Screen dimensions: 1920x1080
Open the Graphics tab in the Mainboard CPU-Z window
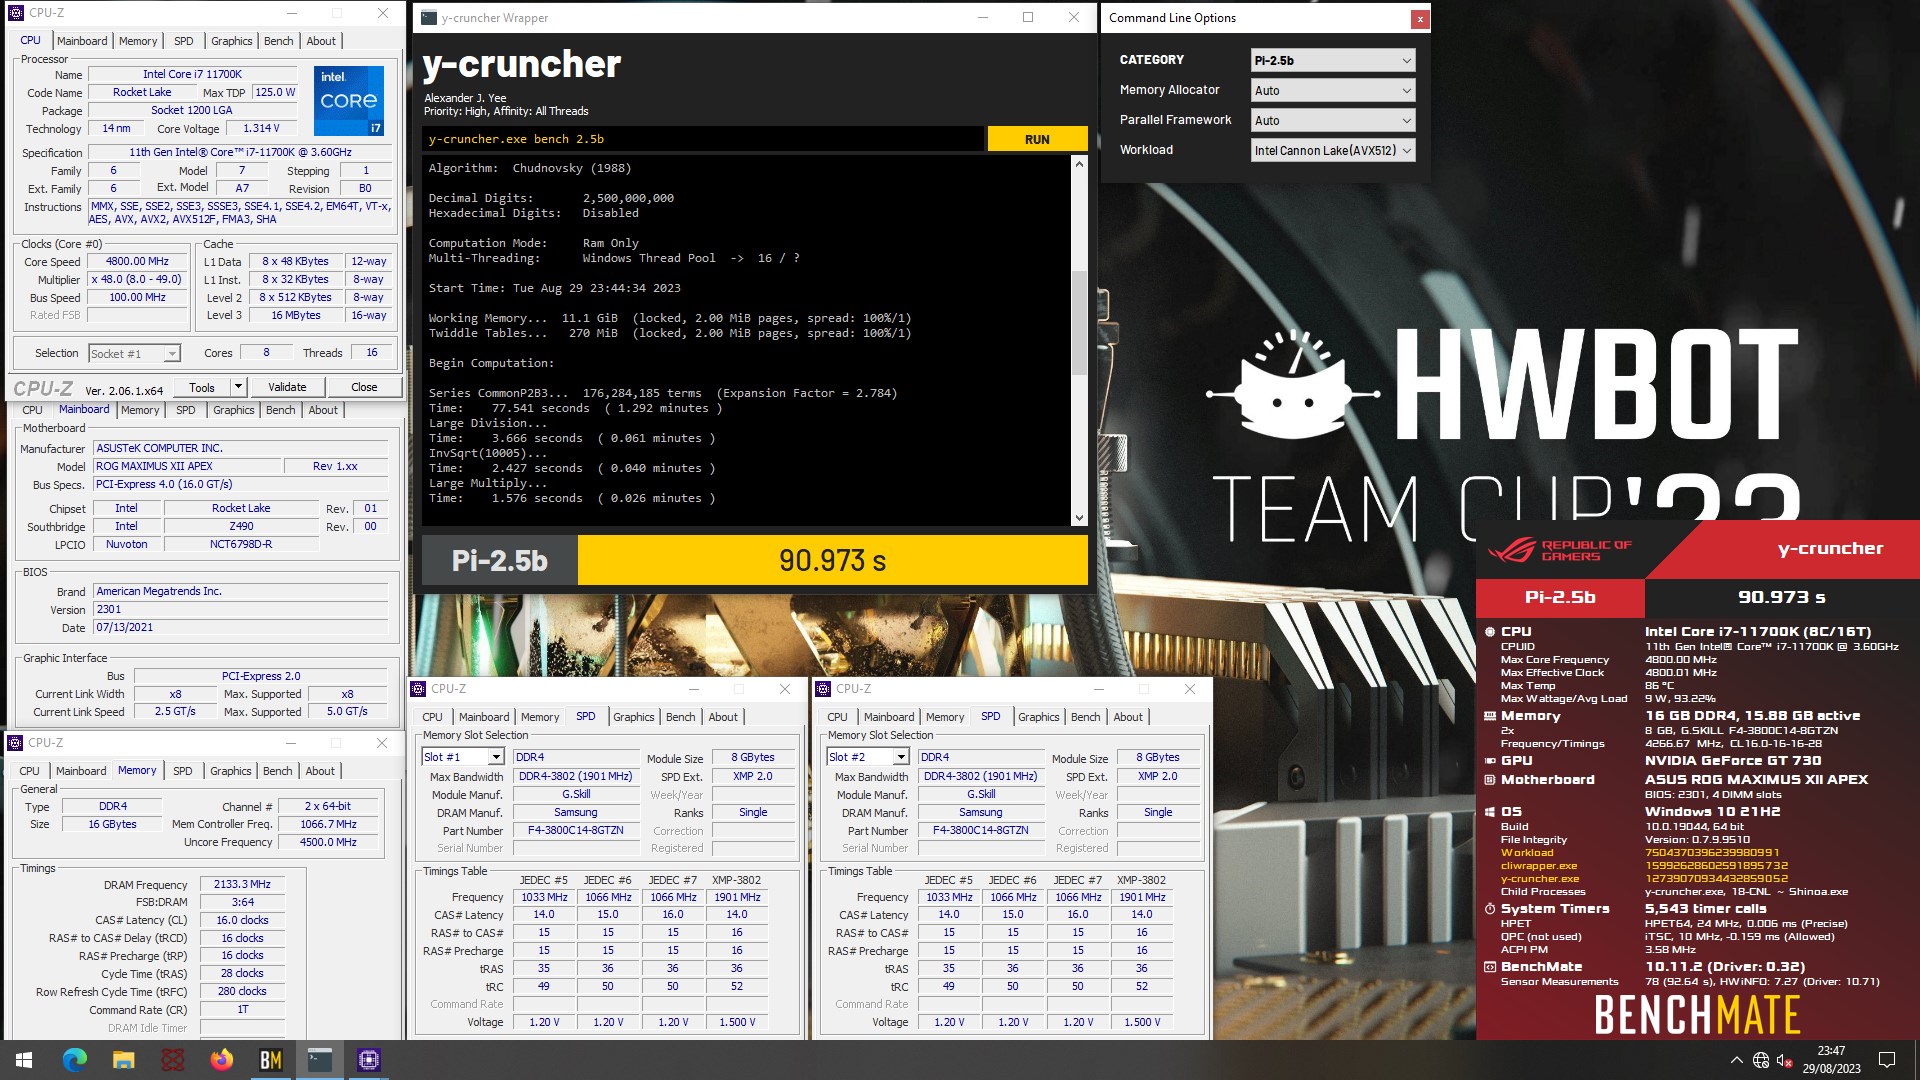coord(234,410)
